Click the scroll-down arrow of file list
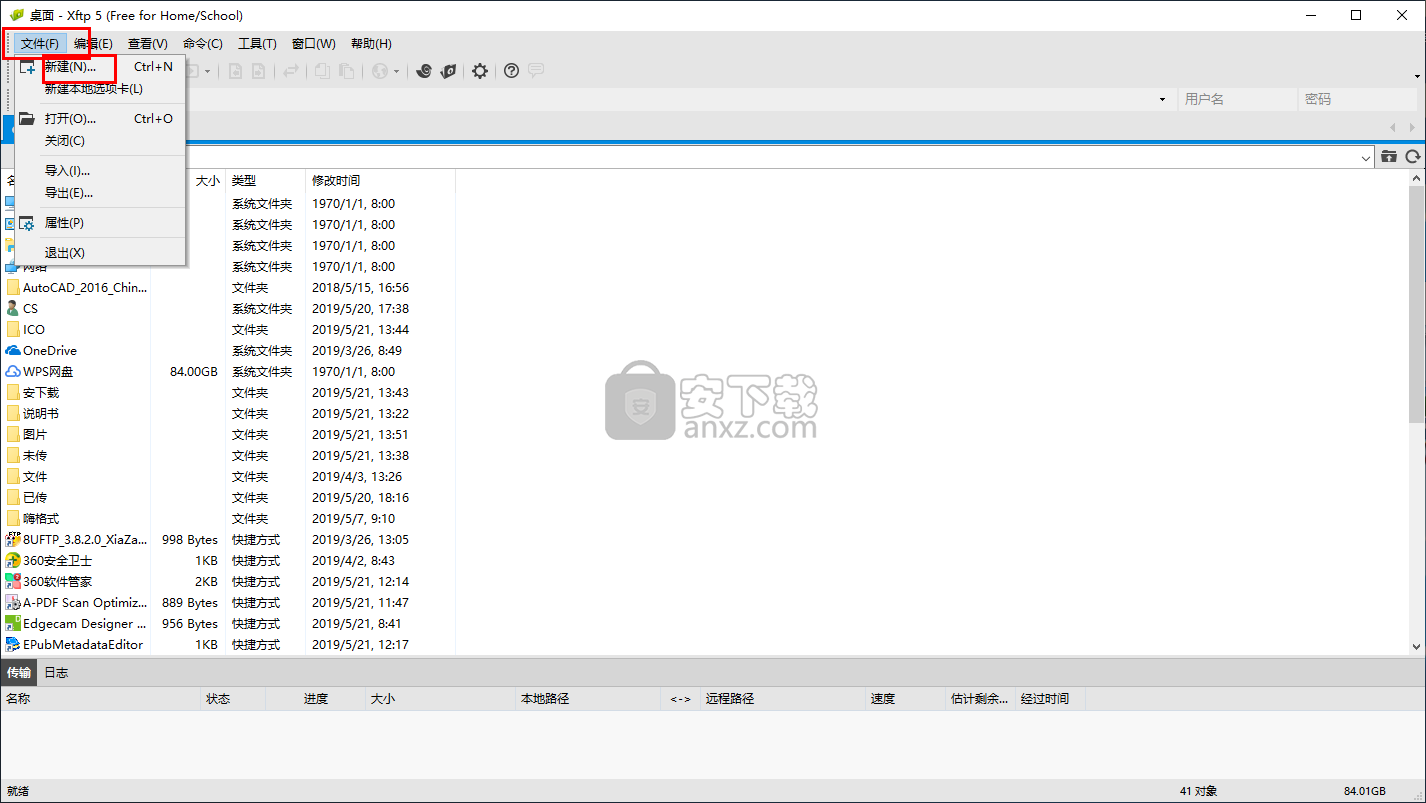The width and height of the screenshot is (1426, 803). 1417,647
